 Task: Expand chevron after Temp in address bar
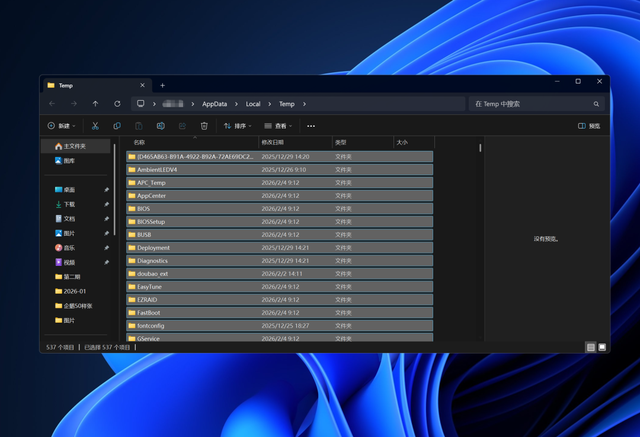point(304,104)
